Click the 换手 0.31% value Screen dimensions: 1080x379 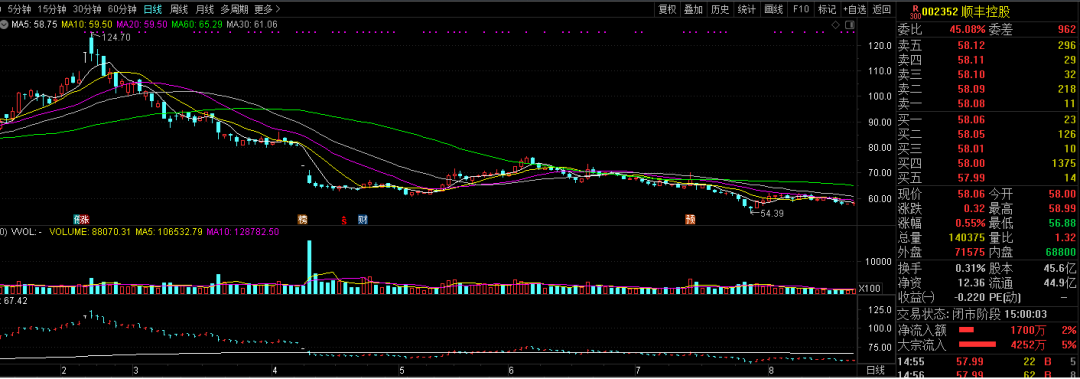pos(970,267)
